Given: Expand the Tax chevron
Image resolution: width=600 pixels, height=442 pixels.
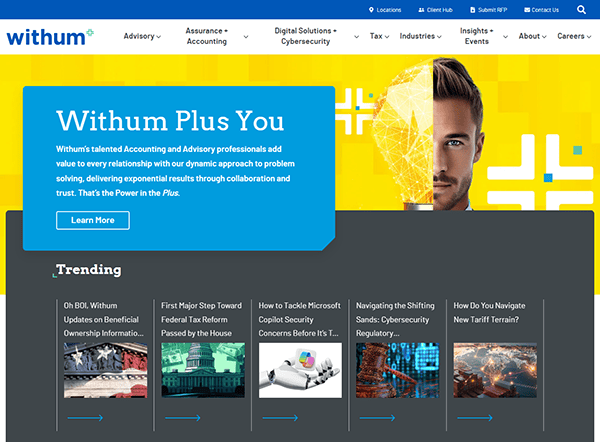Looking at the screenshot, I should click(x=387, y=37).
